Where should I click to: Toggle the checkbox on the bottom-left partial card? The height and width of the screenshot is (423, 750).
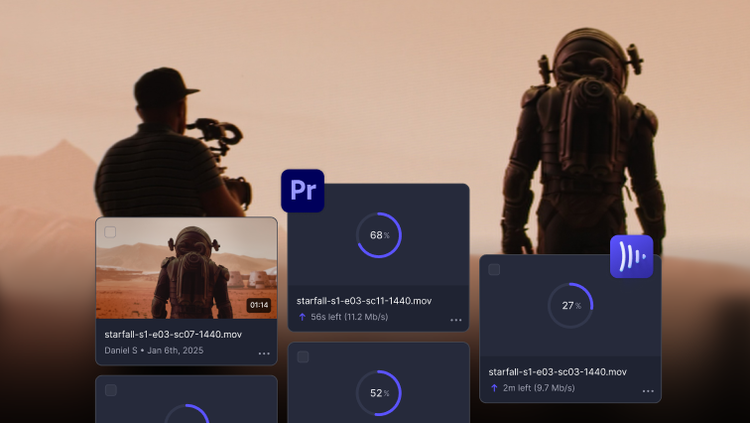(110, 390)
